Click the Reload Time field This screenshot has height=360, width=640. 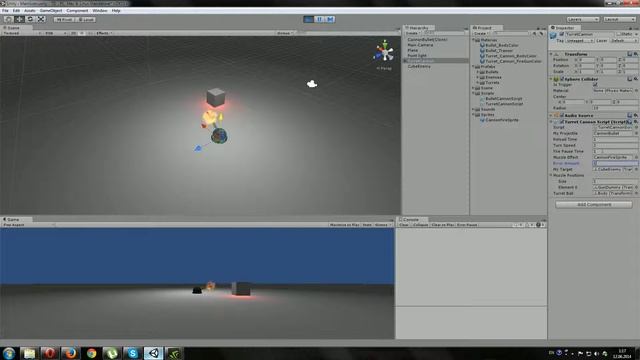point(616,139)
